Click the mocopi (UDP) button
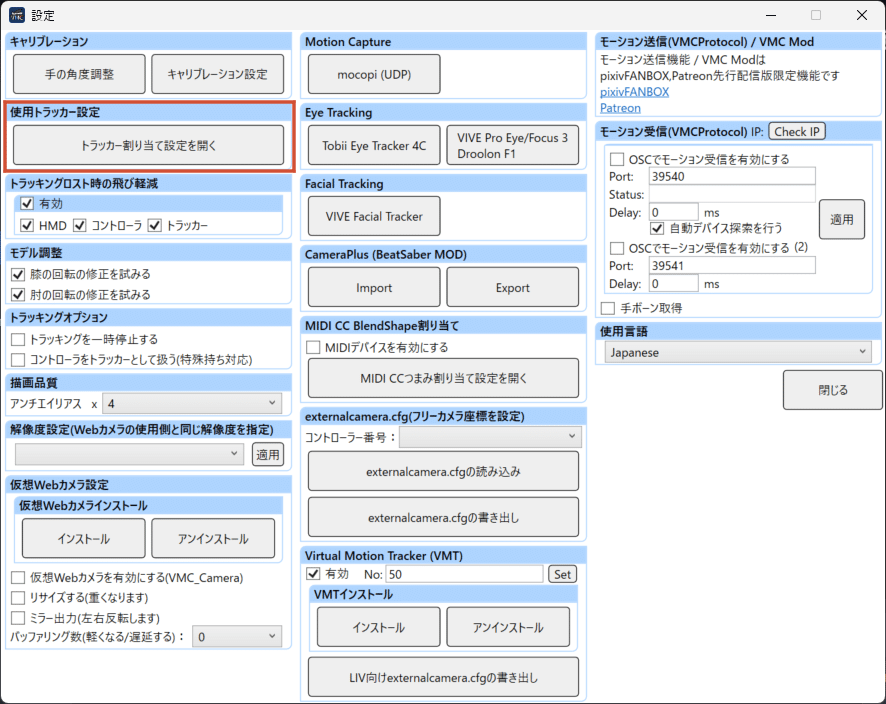Image resolution: width=886 pixels, height=704 pixels. (374, 74)
